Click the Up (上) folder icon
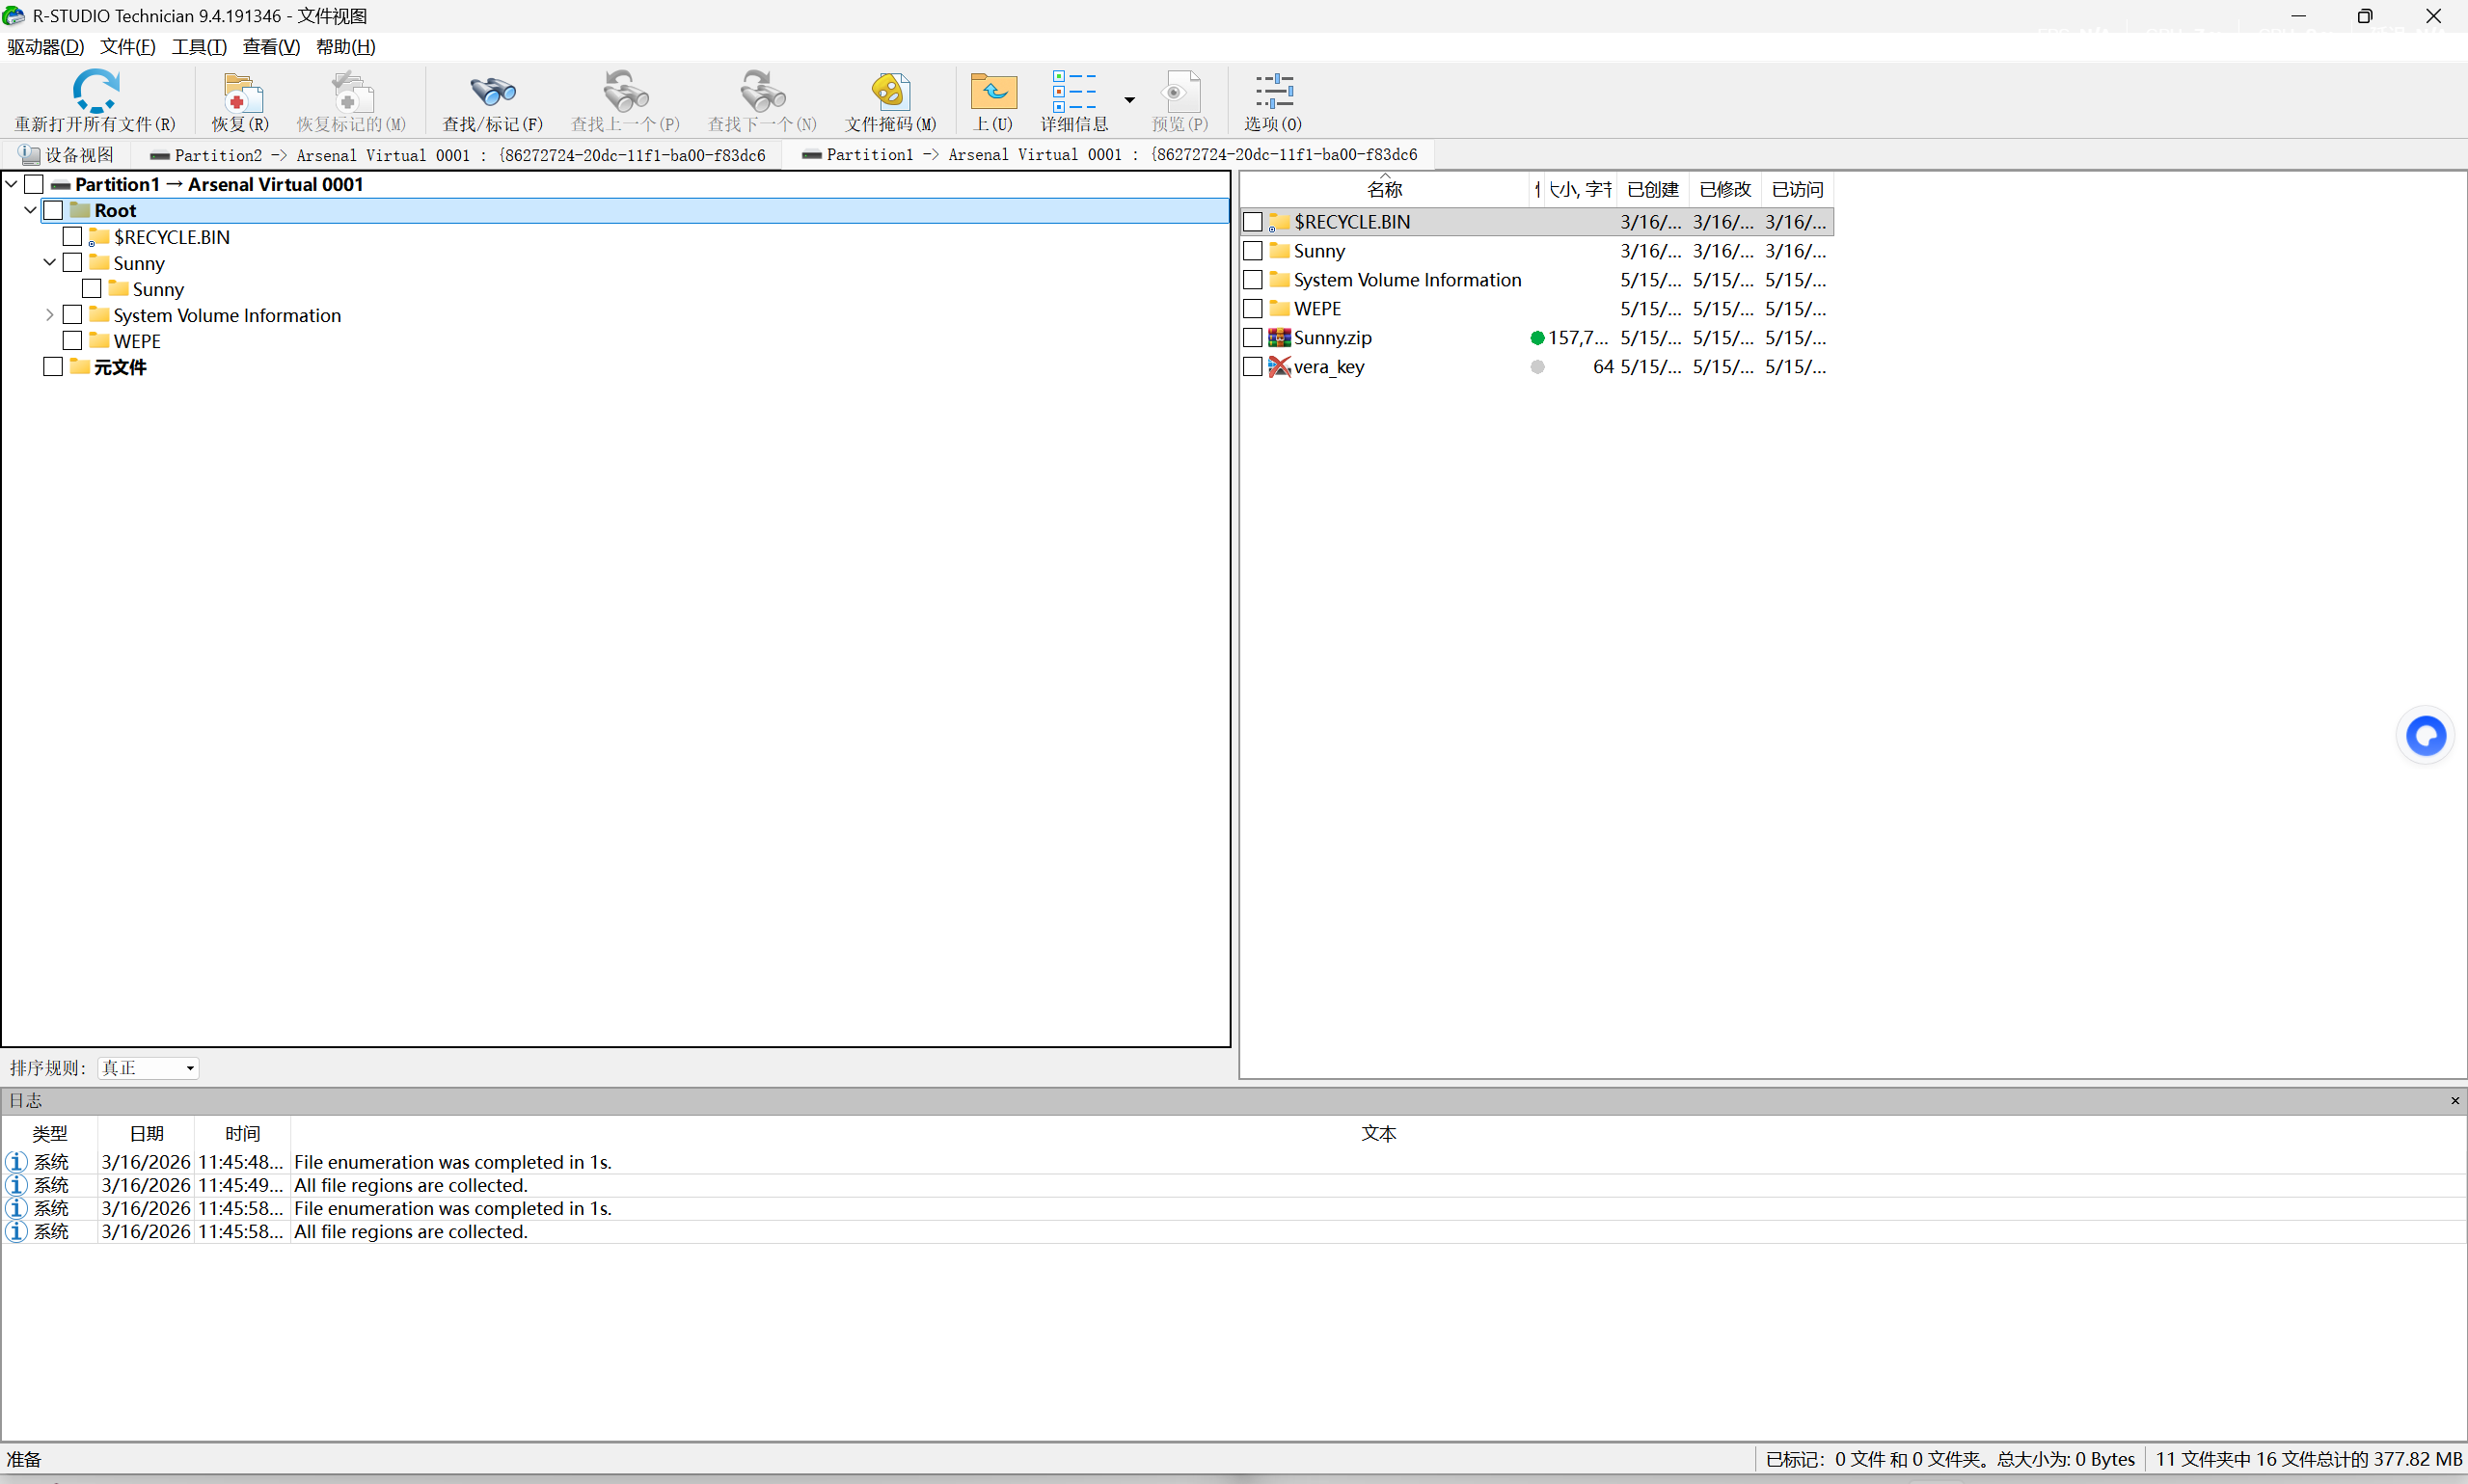Viewport: 2468px width, 1484px height. point(992,94)
